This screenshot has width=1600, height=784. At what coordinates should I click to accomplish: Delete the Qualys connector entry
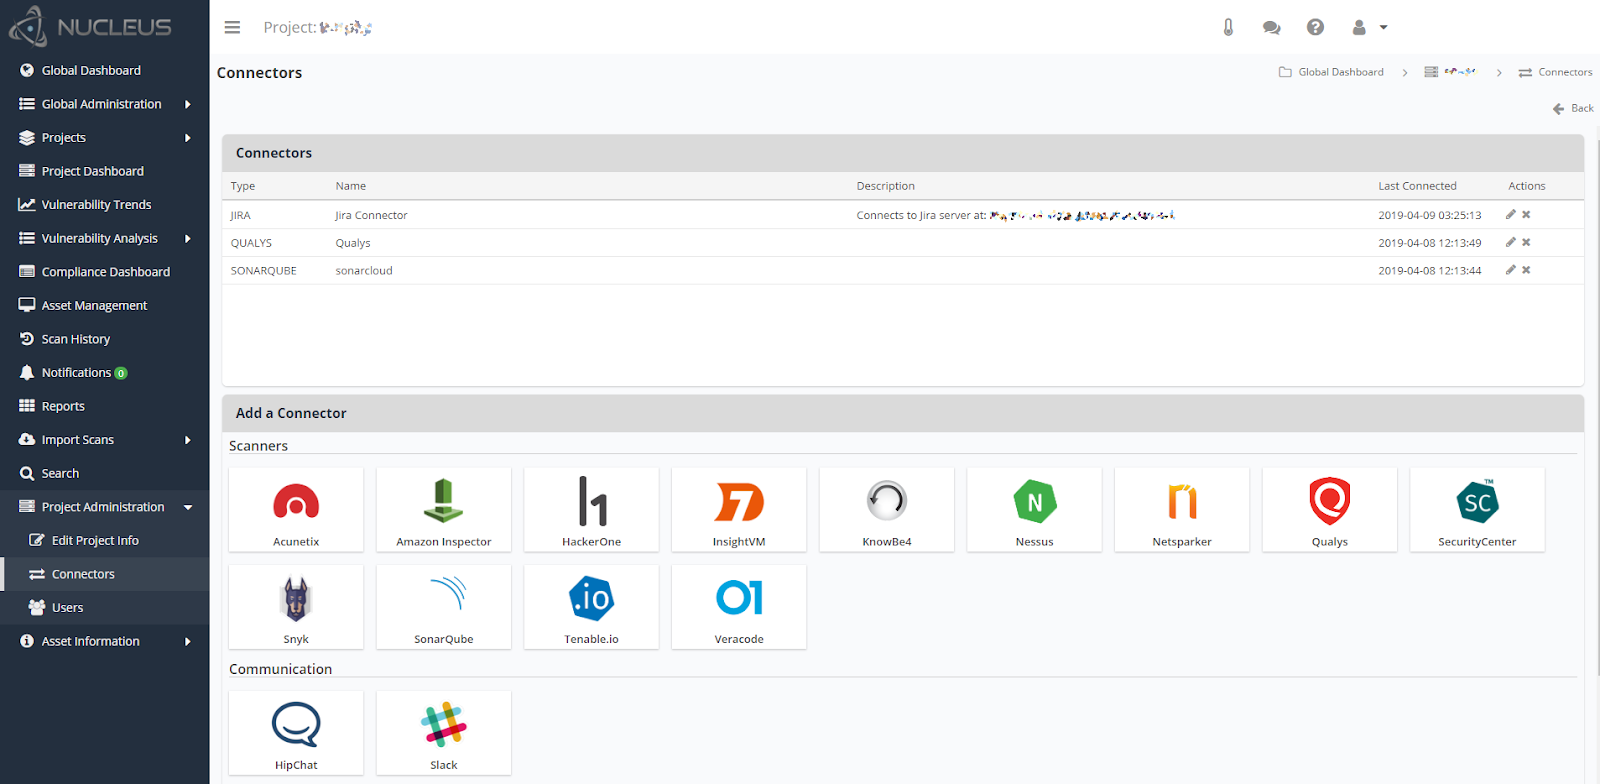(1526, 242)
